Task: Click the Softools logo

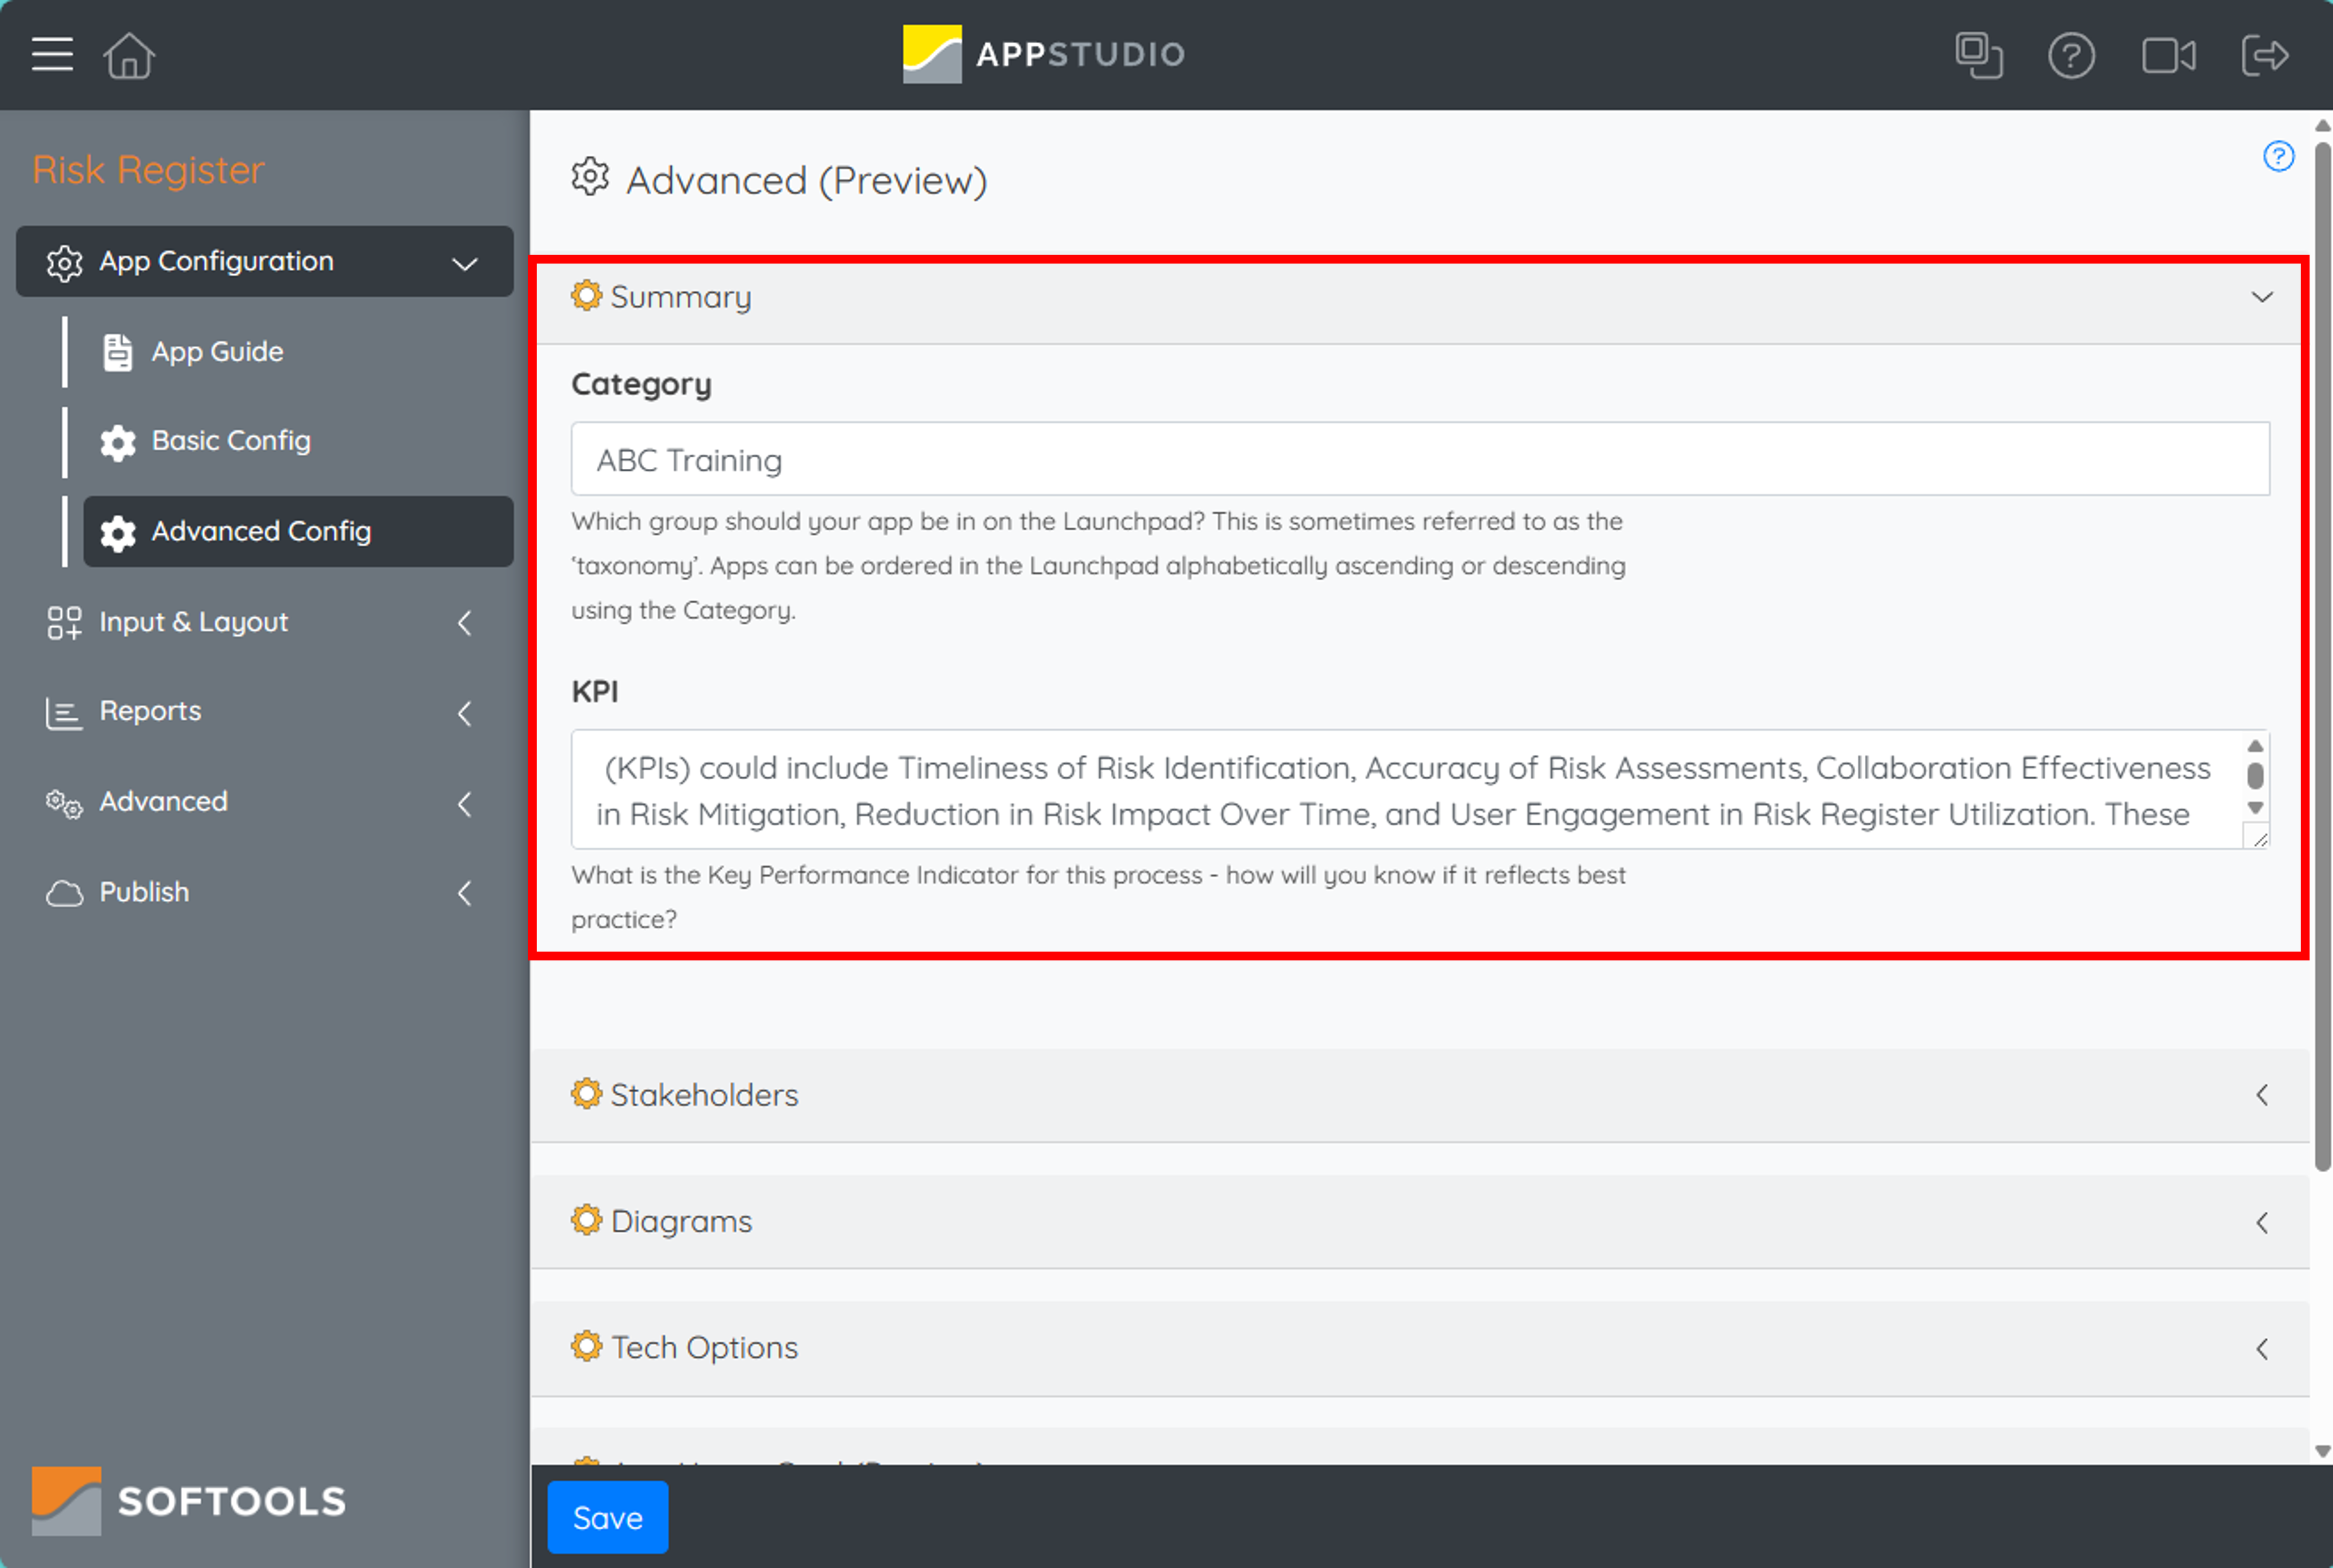Action: 190,1500
